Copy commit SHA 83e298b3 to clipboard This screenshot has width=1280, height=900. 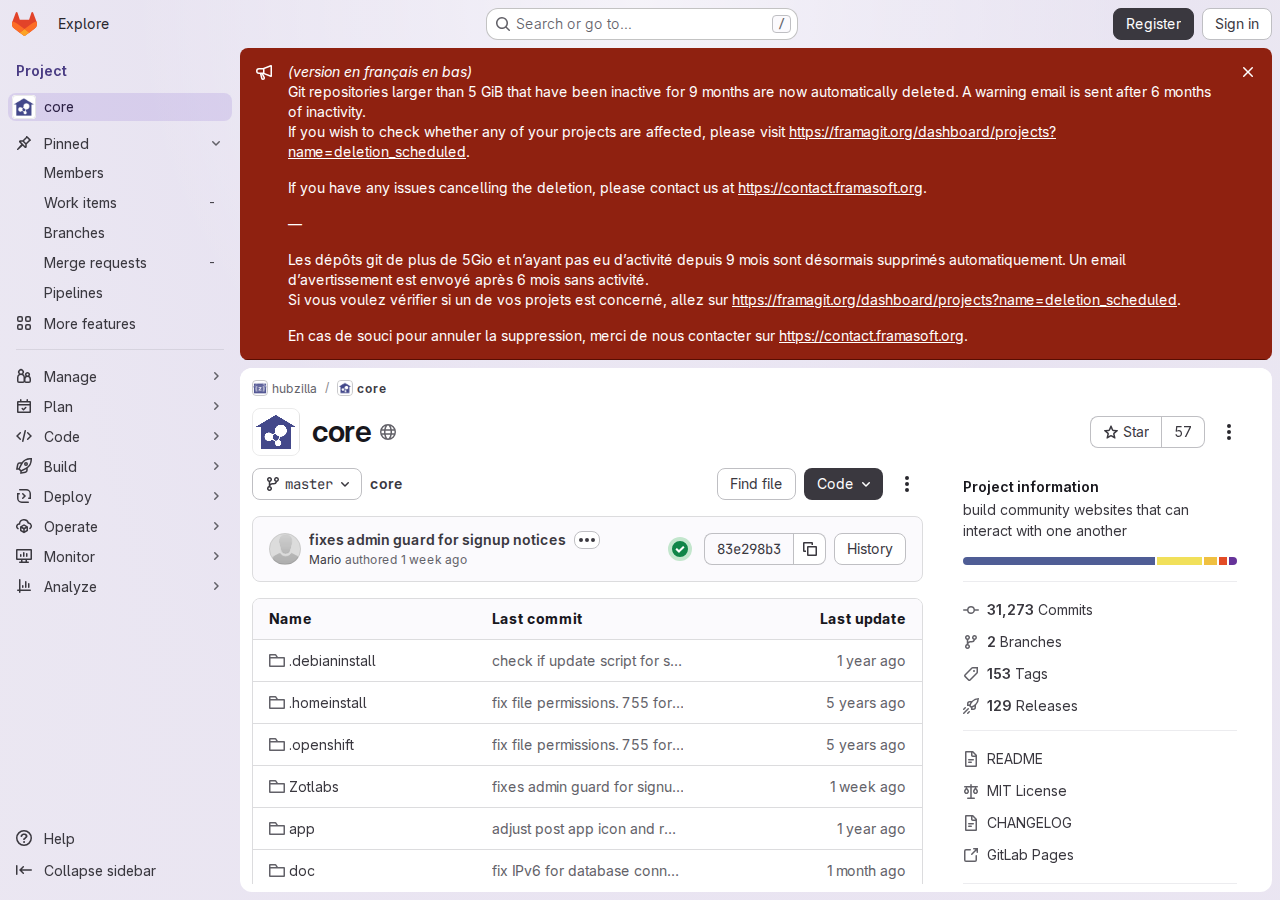810,549
